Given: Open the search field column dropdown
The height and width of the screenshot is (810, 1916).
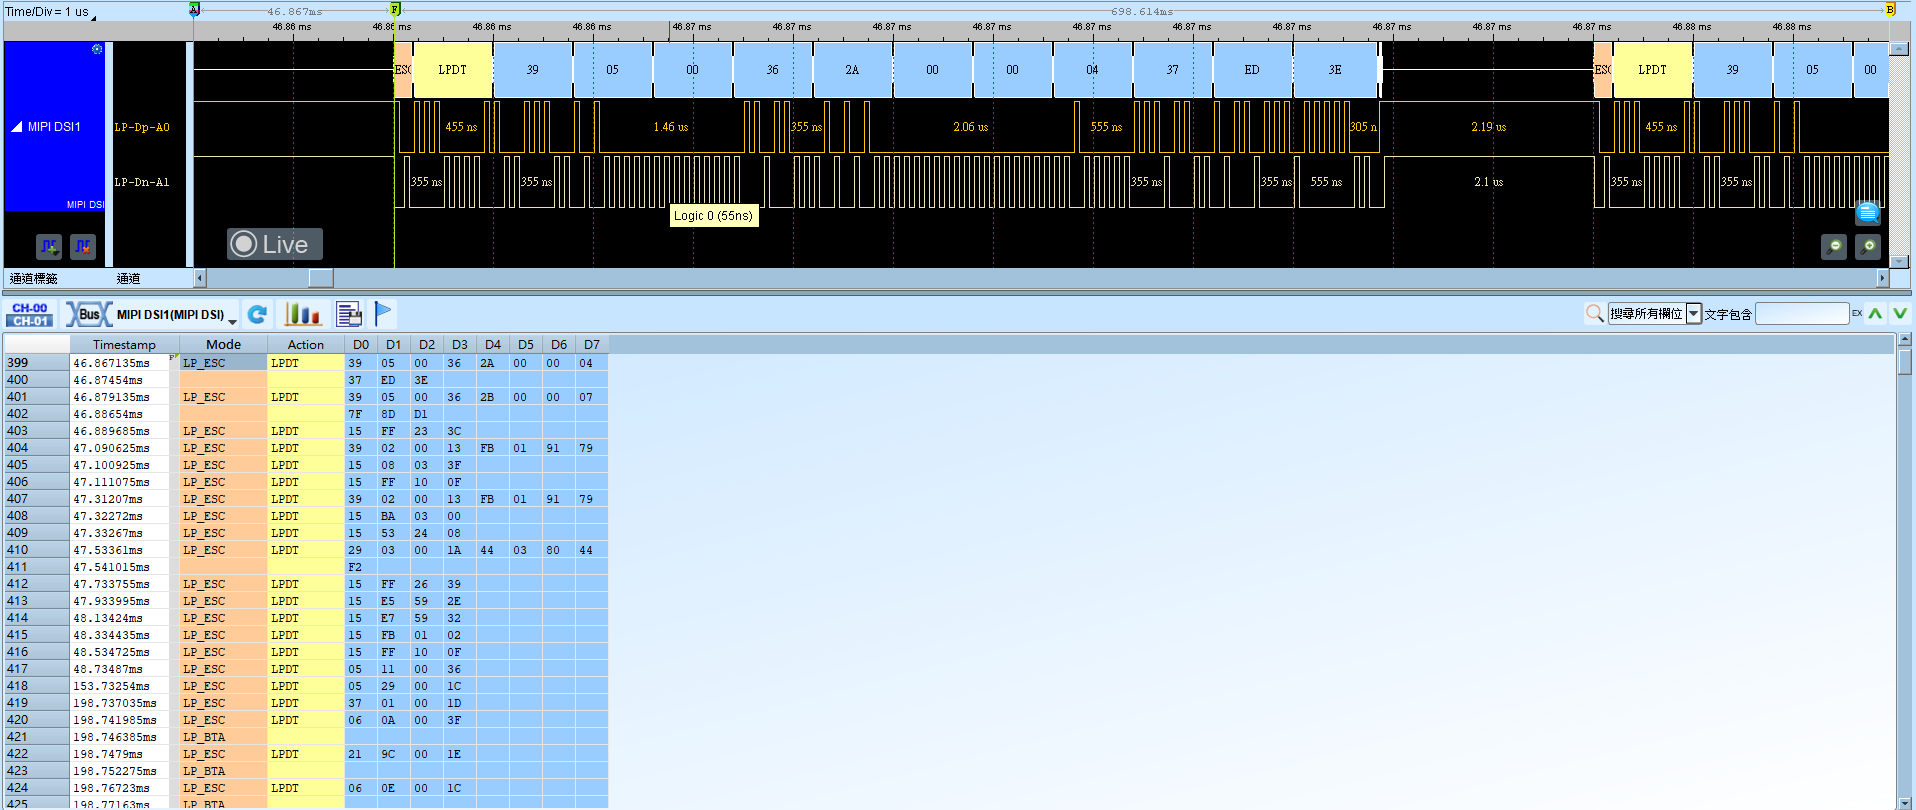Looking at the screenshot, I should [x=1694, y=314].
